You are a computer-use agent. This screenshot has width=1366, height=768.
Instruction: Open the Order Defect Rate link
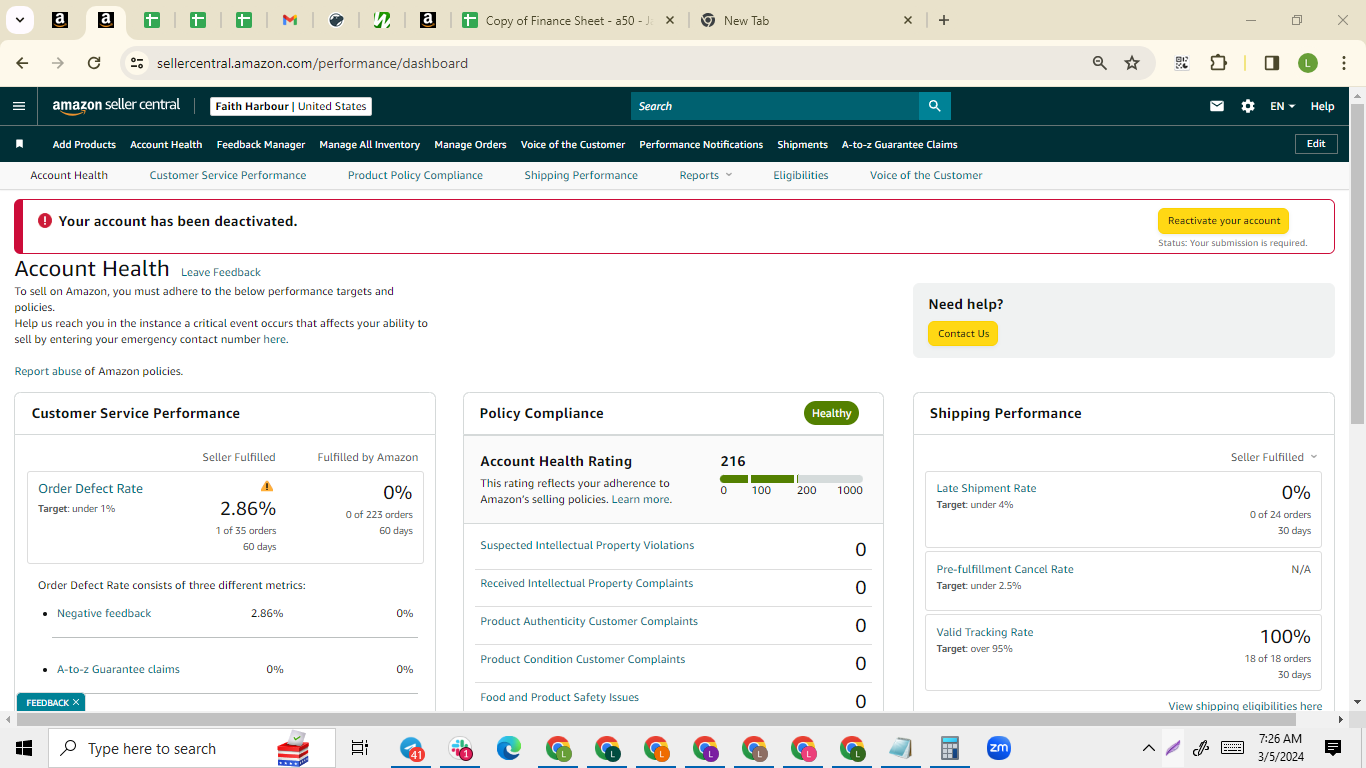[90, 488]
